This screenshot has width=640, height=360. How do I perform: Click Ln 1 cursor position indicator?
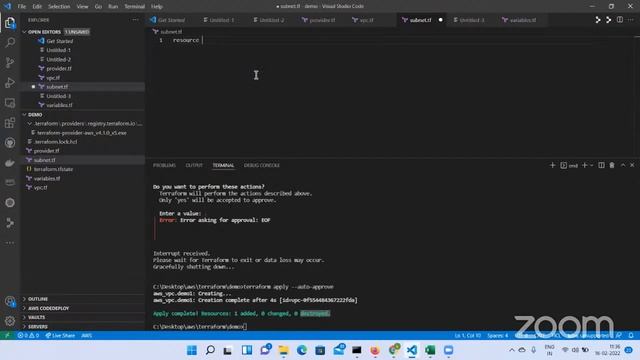[467, 336]
